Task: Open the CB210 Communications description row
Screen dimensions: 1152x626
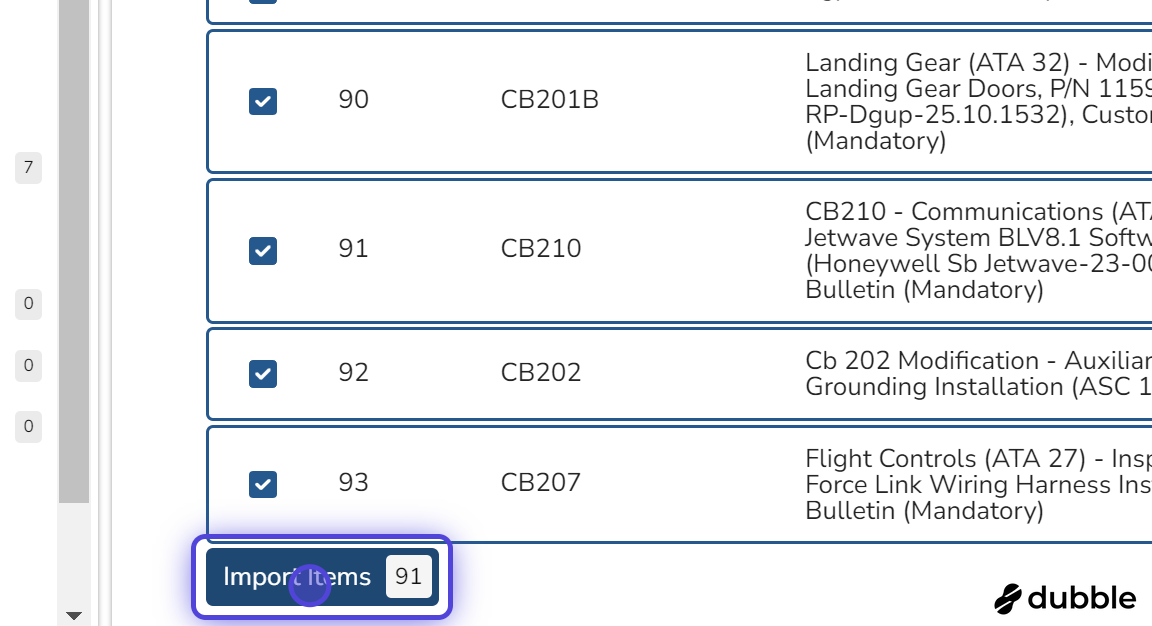Action: point(979,251)
